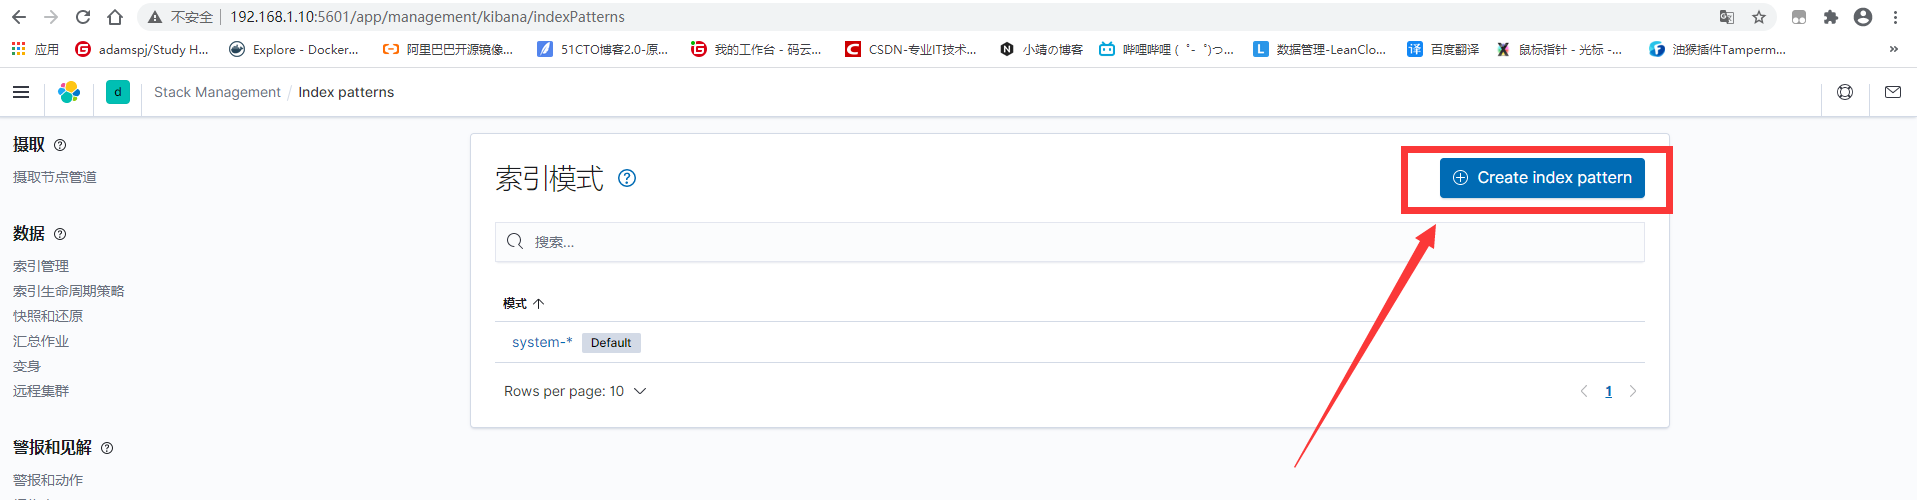The width and height of the screenshot is (1917, 500).
Task: Go to Stack Management breadcrumb
Action: pyautogui.click(x=217, y=92)
